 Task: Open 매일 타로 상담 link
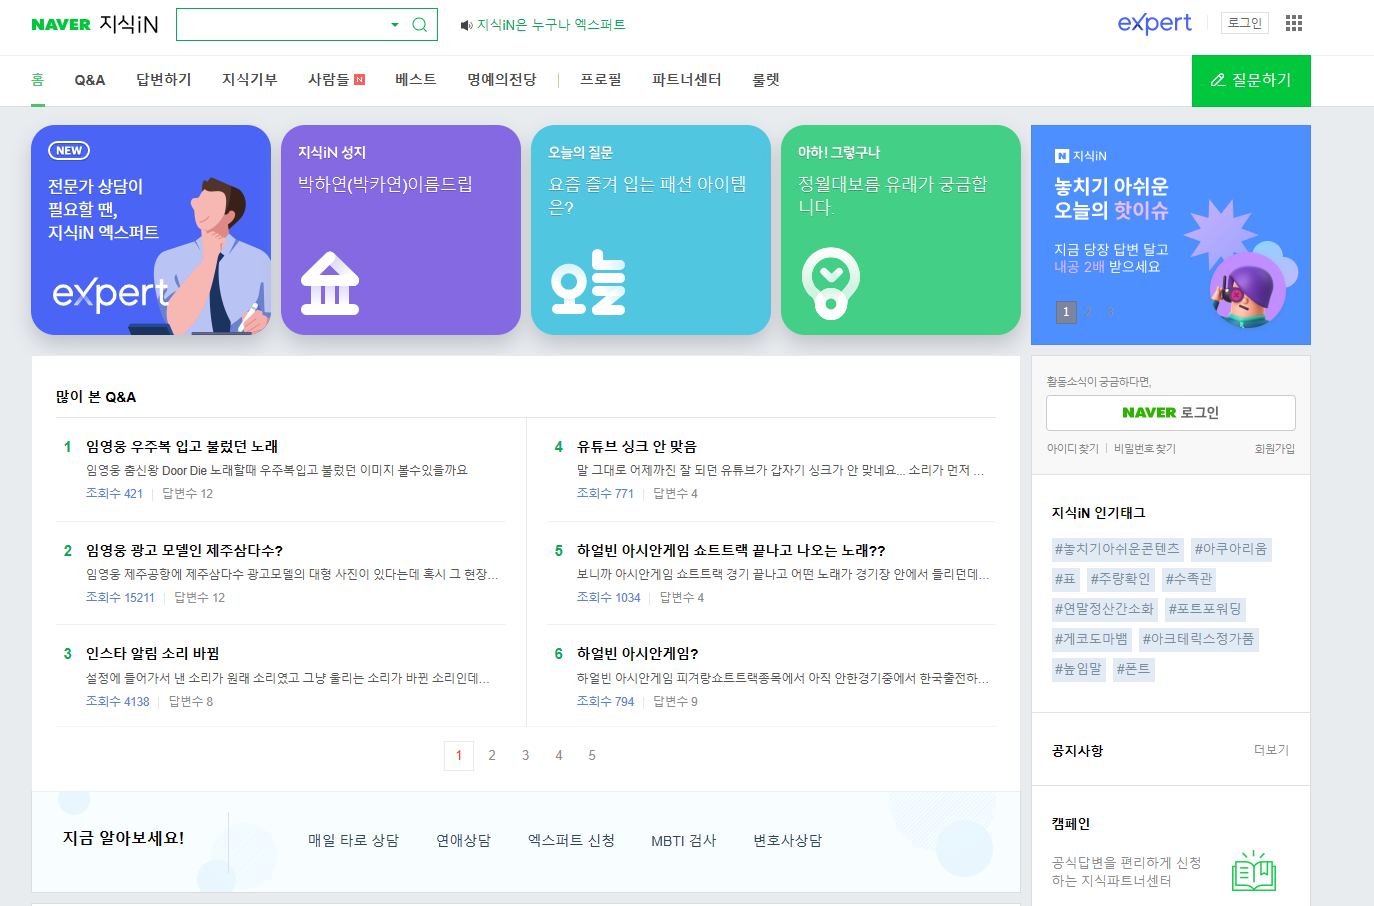click(x=353, y=841)
